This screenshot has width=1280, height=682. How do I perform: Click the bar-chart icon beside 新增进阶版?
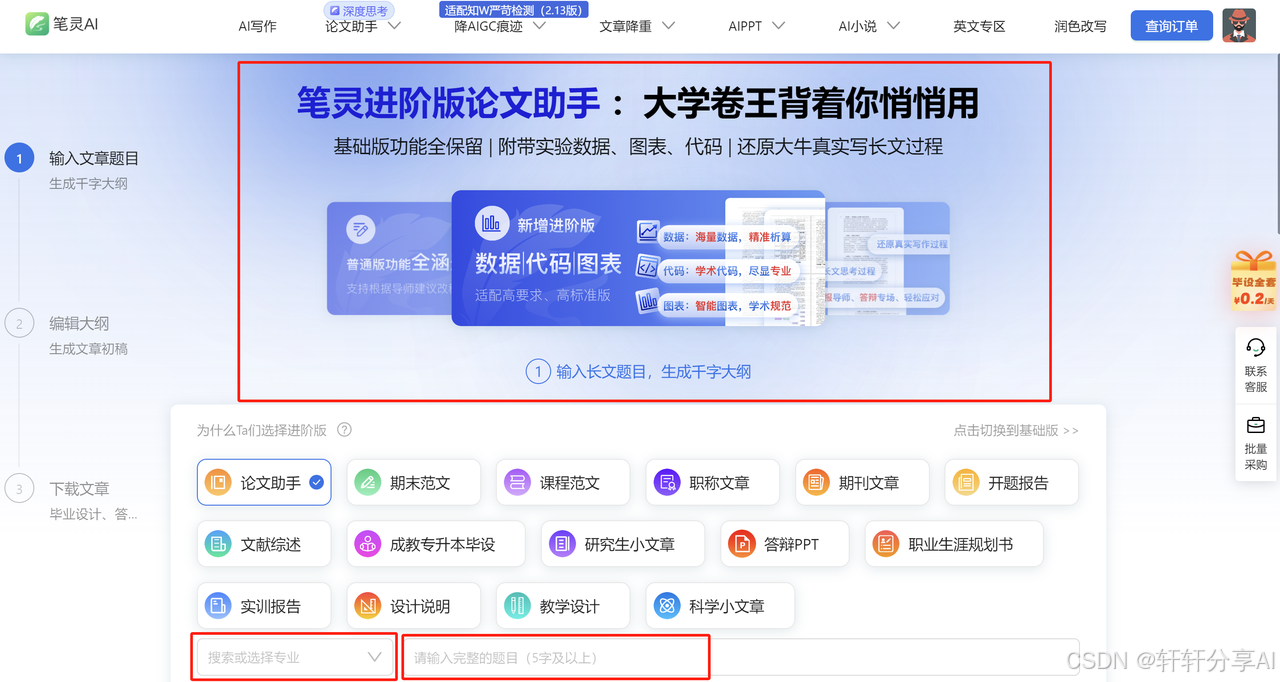point(491,224)
